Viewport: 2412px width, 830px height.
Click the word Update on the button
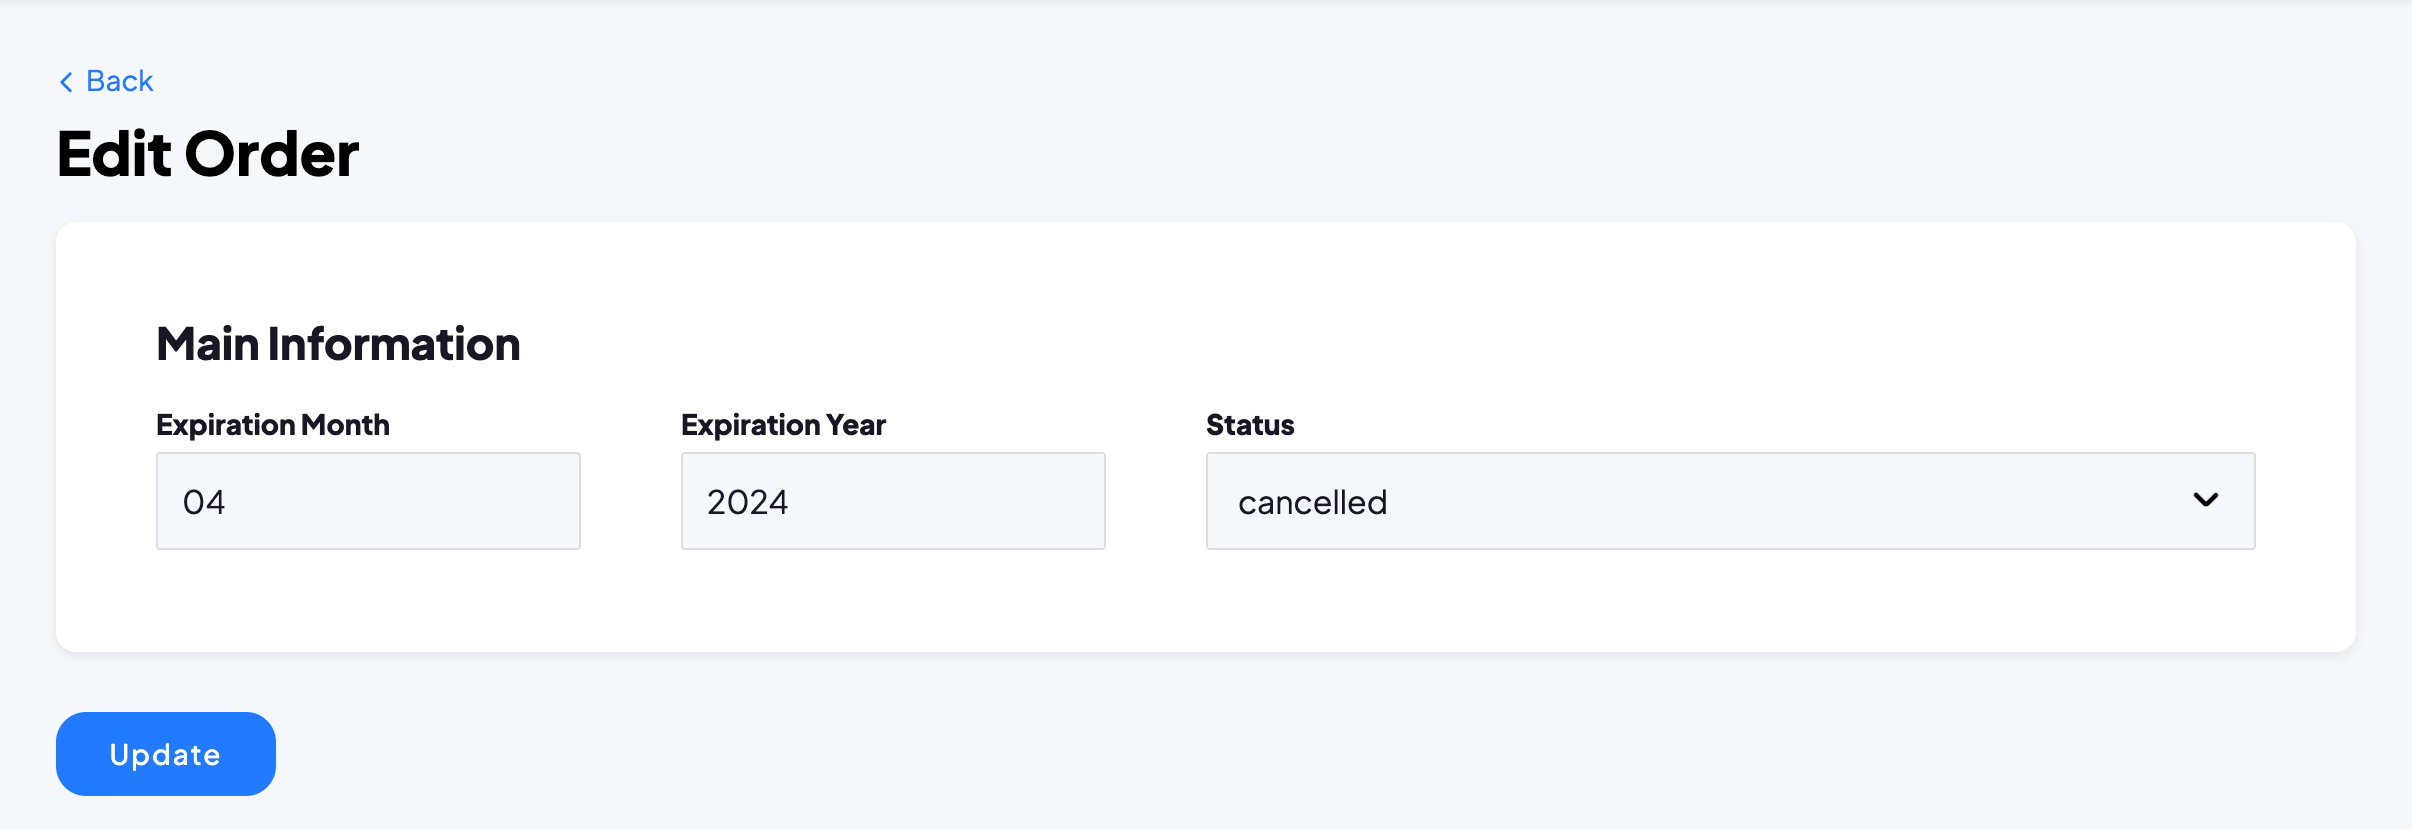tap(165, 755)
